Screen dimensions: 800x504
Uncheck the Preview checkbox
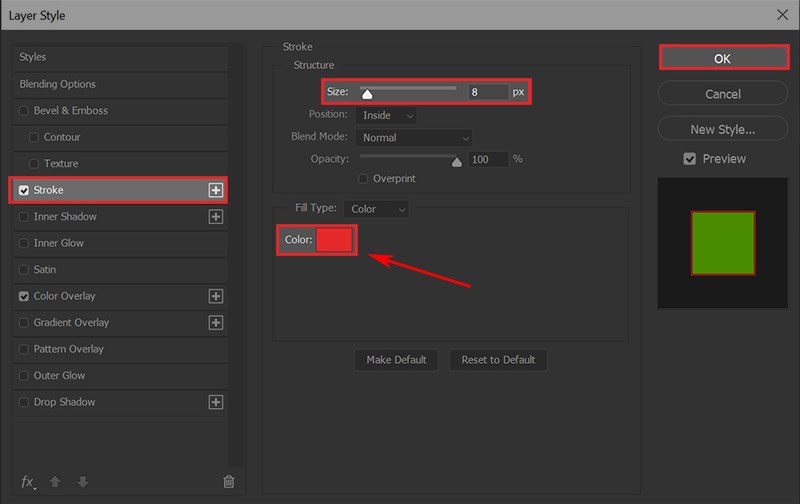coord(689,159)
